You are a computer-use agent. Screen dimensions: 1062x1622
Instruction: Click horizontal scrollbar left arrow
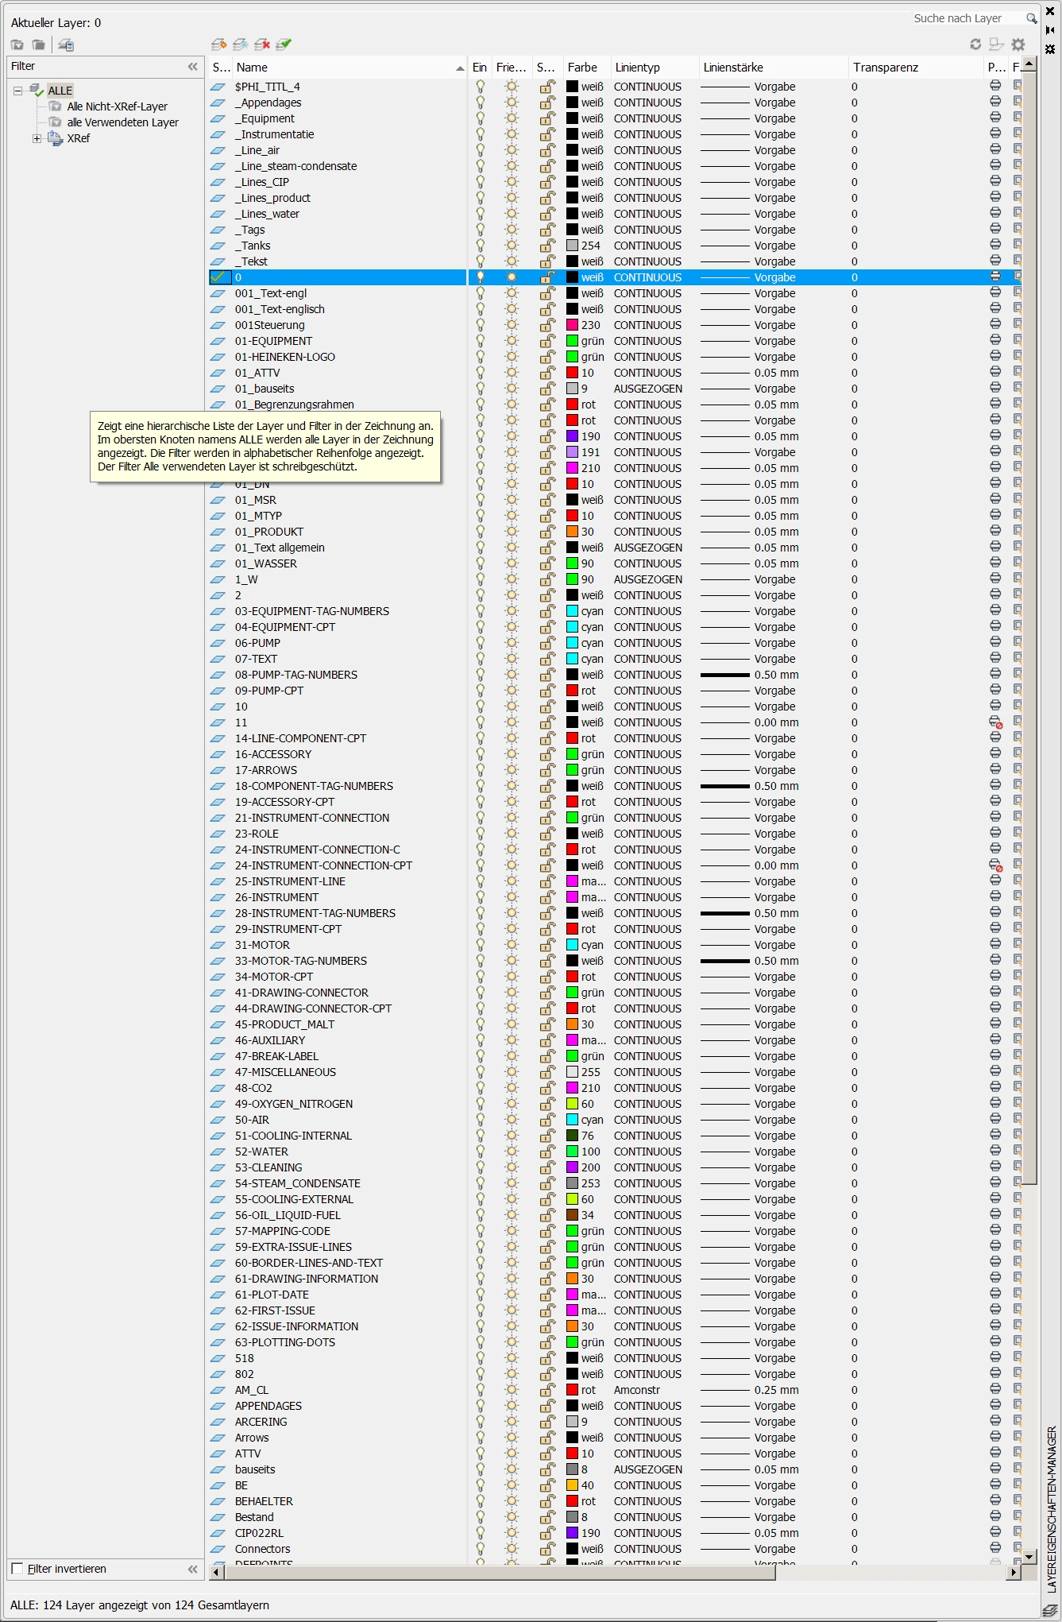click(216, 1572)
